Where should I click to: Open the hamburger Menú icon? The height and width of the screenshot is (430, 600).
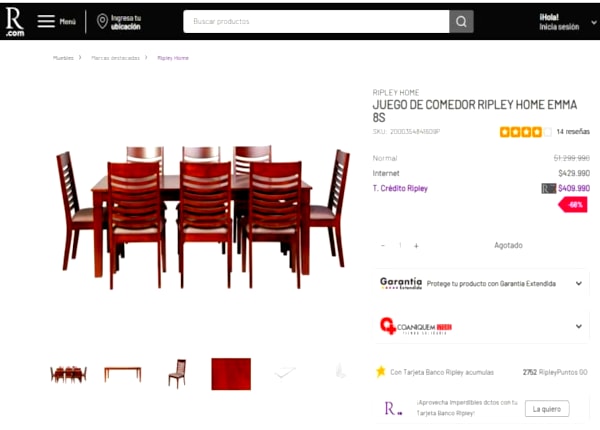(46, 21)
